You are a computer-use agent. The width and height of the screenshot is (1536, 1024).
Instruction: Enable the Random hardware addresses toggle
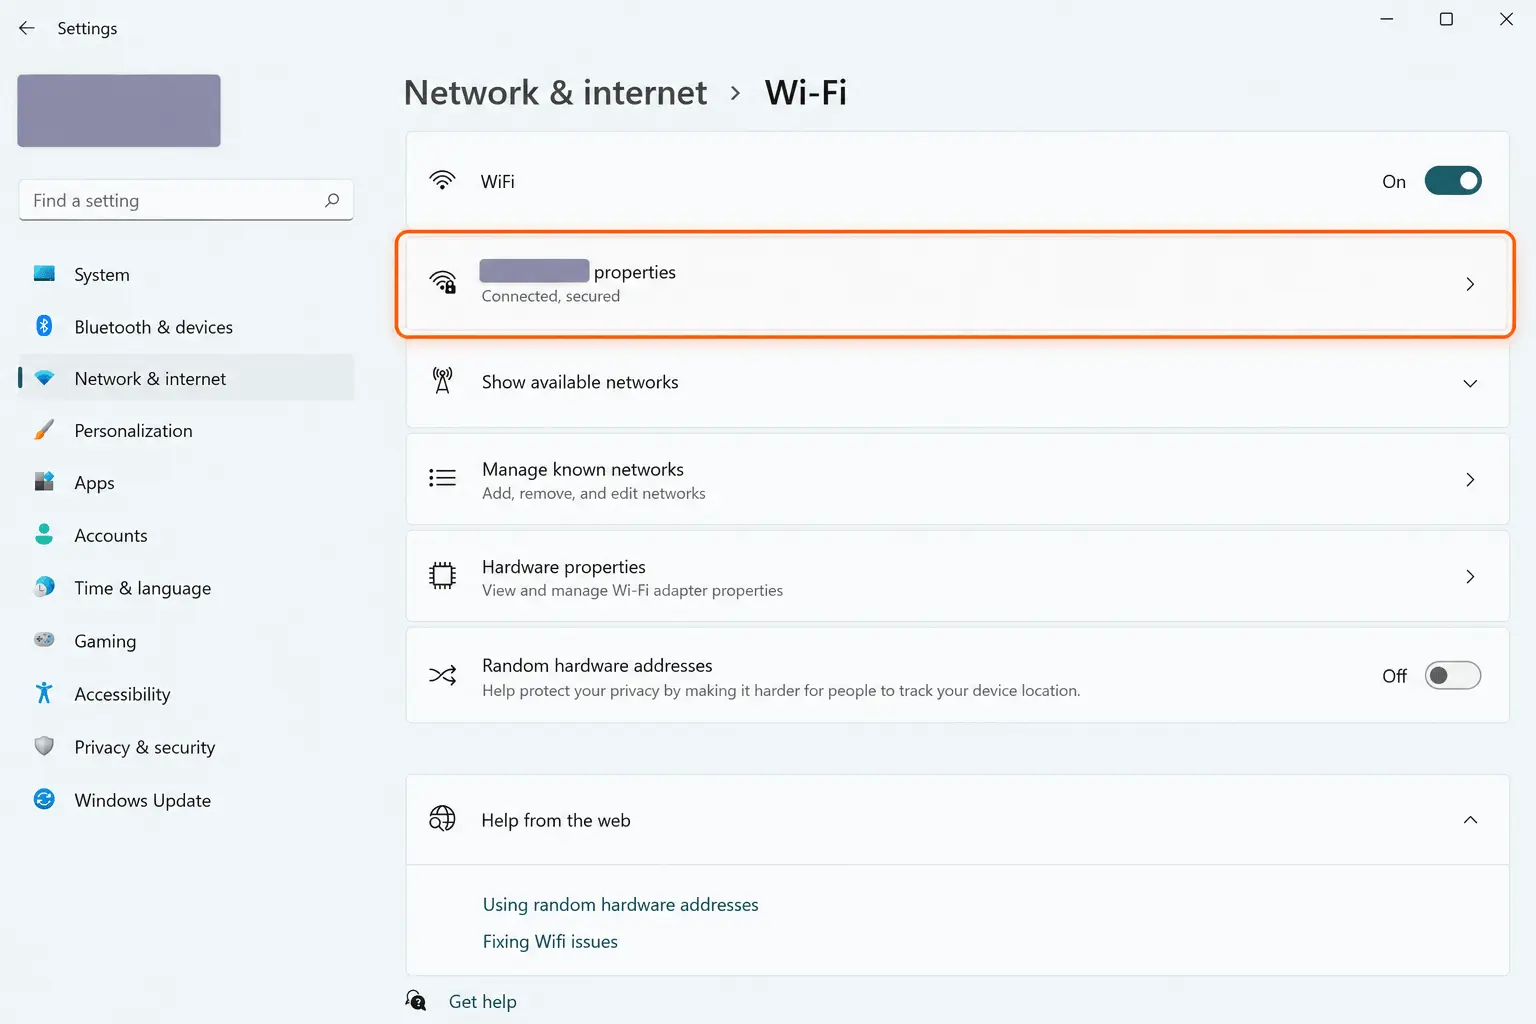click(x=1452, y=676)
